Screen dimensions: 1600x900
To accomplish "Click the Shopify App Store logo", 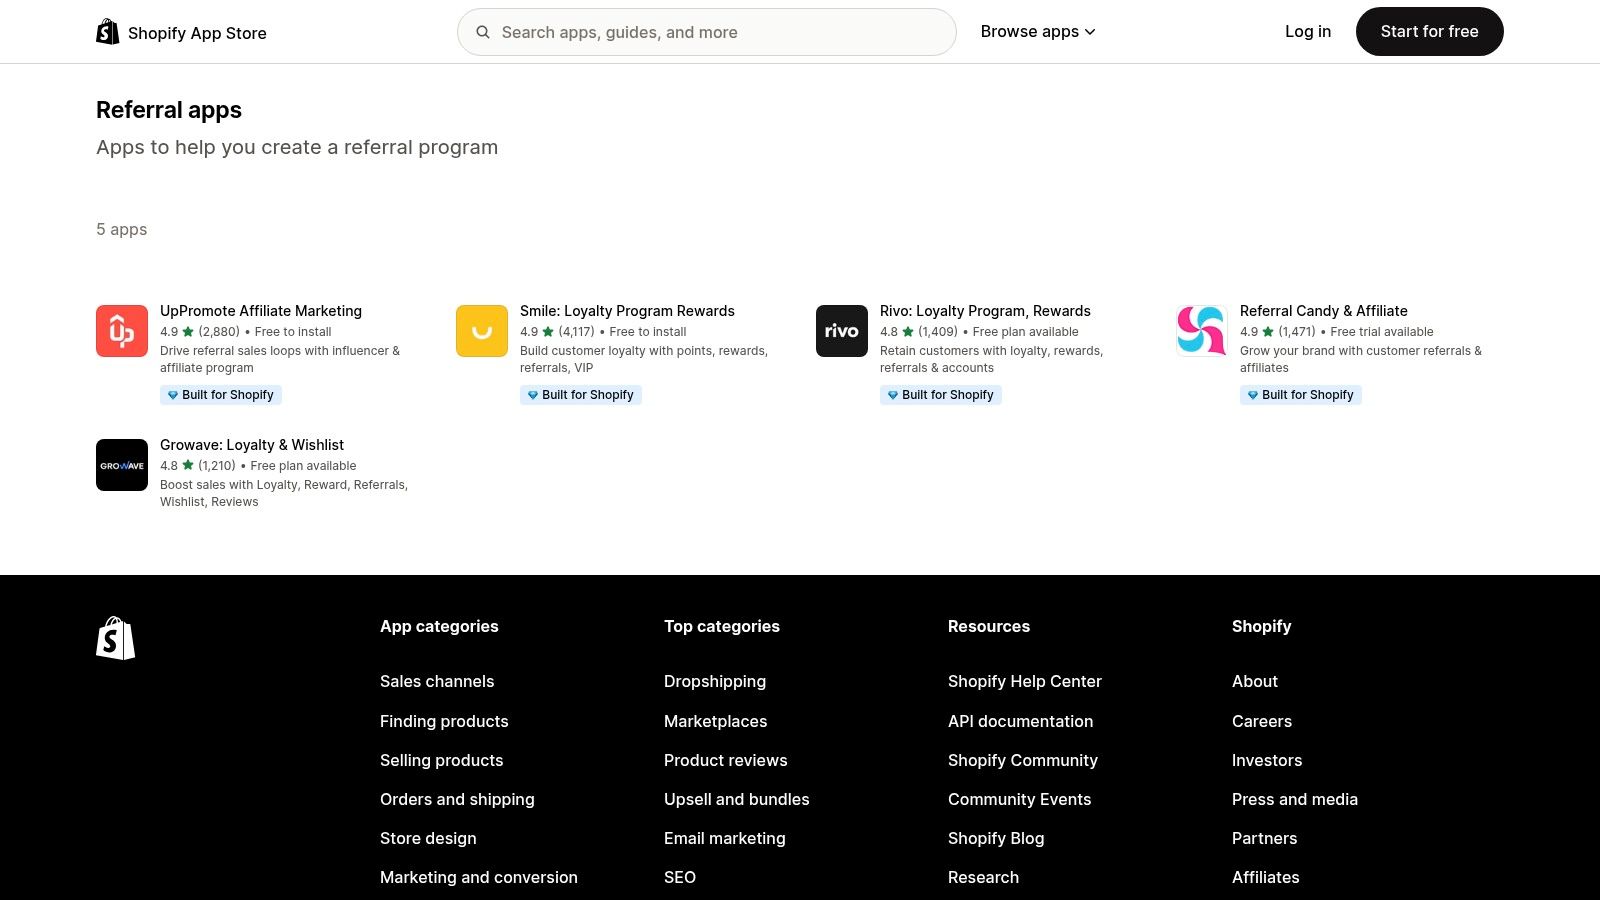I will pyautogui.click(x=181, y=31).
